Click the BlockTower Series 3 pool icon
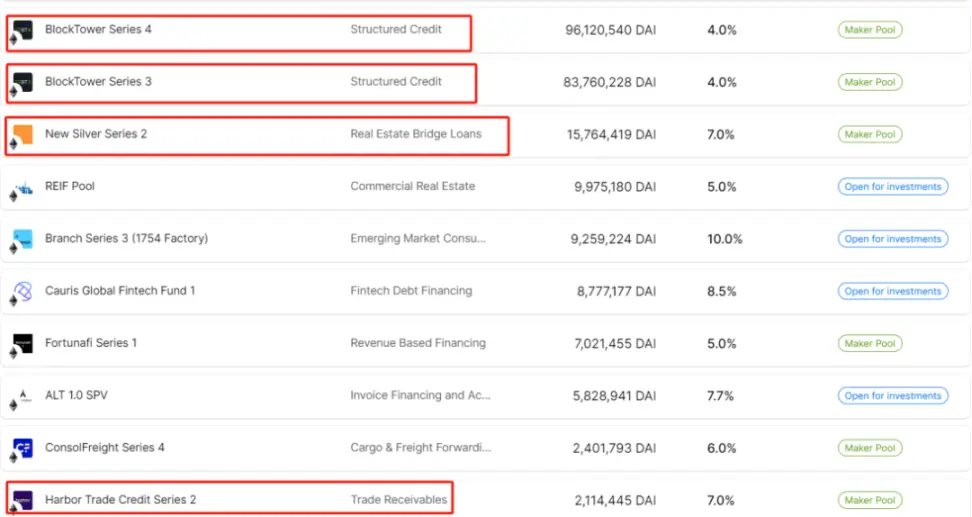Screen dimensions: 972x517 click(23, 82)
